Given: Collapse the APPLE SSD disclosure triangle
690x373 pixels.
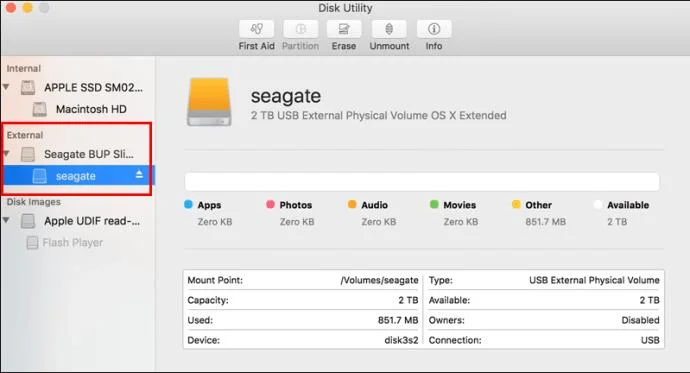Looking at the screenshot, I should [x=6, y=87].
